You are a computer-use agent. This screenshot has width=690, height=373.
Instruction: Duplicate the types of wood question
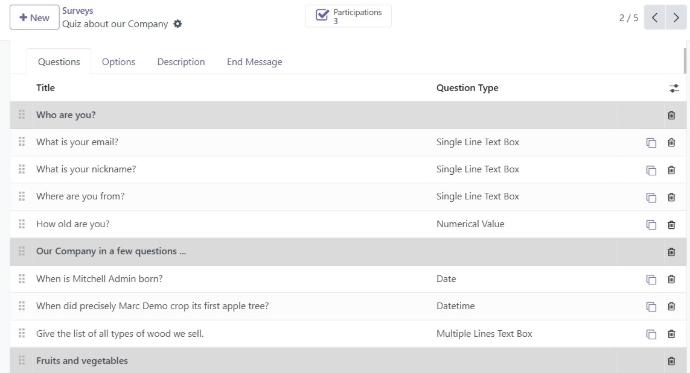651,334
